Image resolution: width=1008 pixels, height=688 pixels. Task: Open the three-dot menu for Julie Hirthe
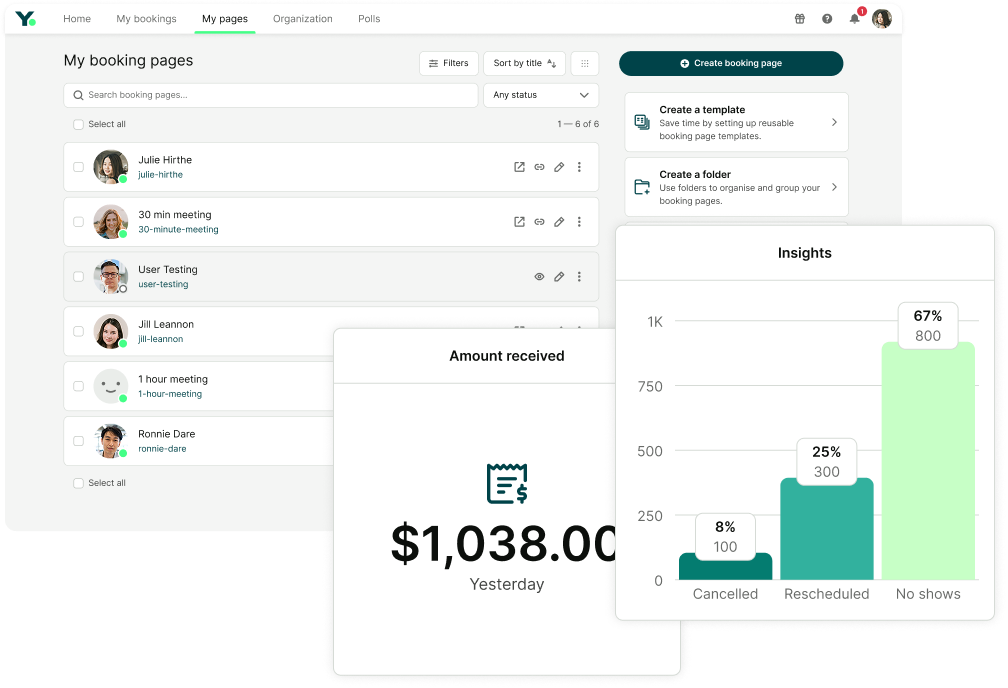point(579,167)
